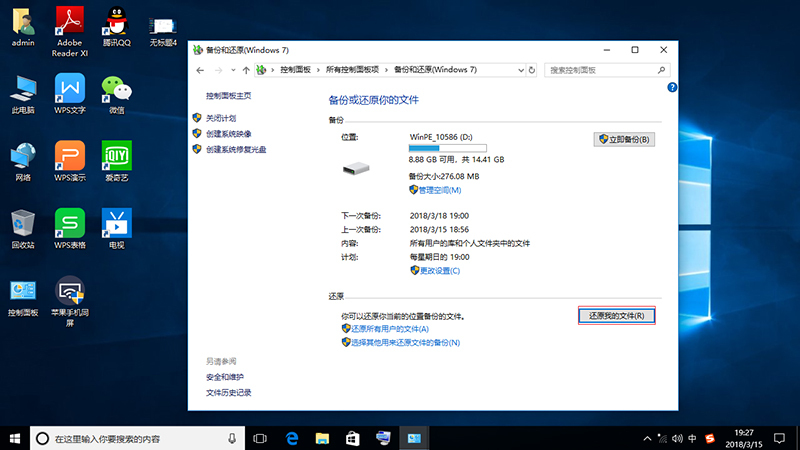Open Microsoft Edge from the taskbar
This screenshot has width=800, height=450.
pyautogui.click(x=291, y=438)
